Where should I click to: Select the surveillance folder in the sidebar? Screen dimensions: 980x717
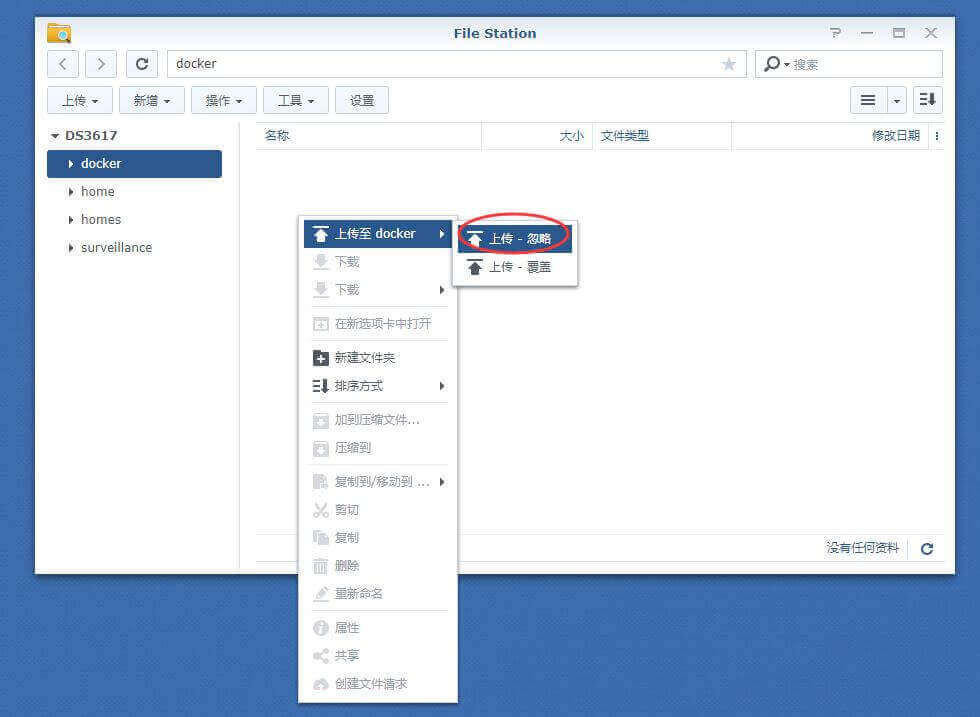coord(115,247)
